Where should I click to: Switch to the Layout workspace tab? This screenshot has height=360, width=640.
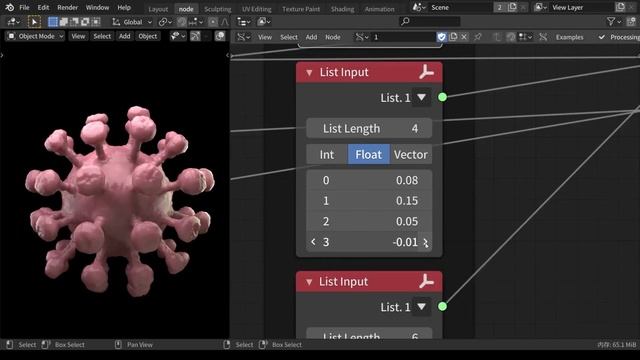(158, 9)
